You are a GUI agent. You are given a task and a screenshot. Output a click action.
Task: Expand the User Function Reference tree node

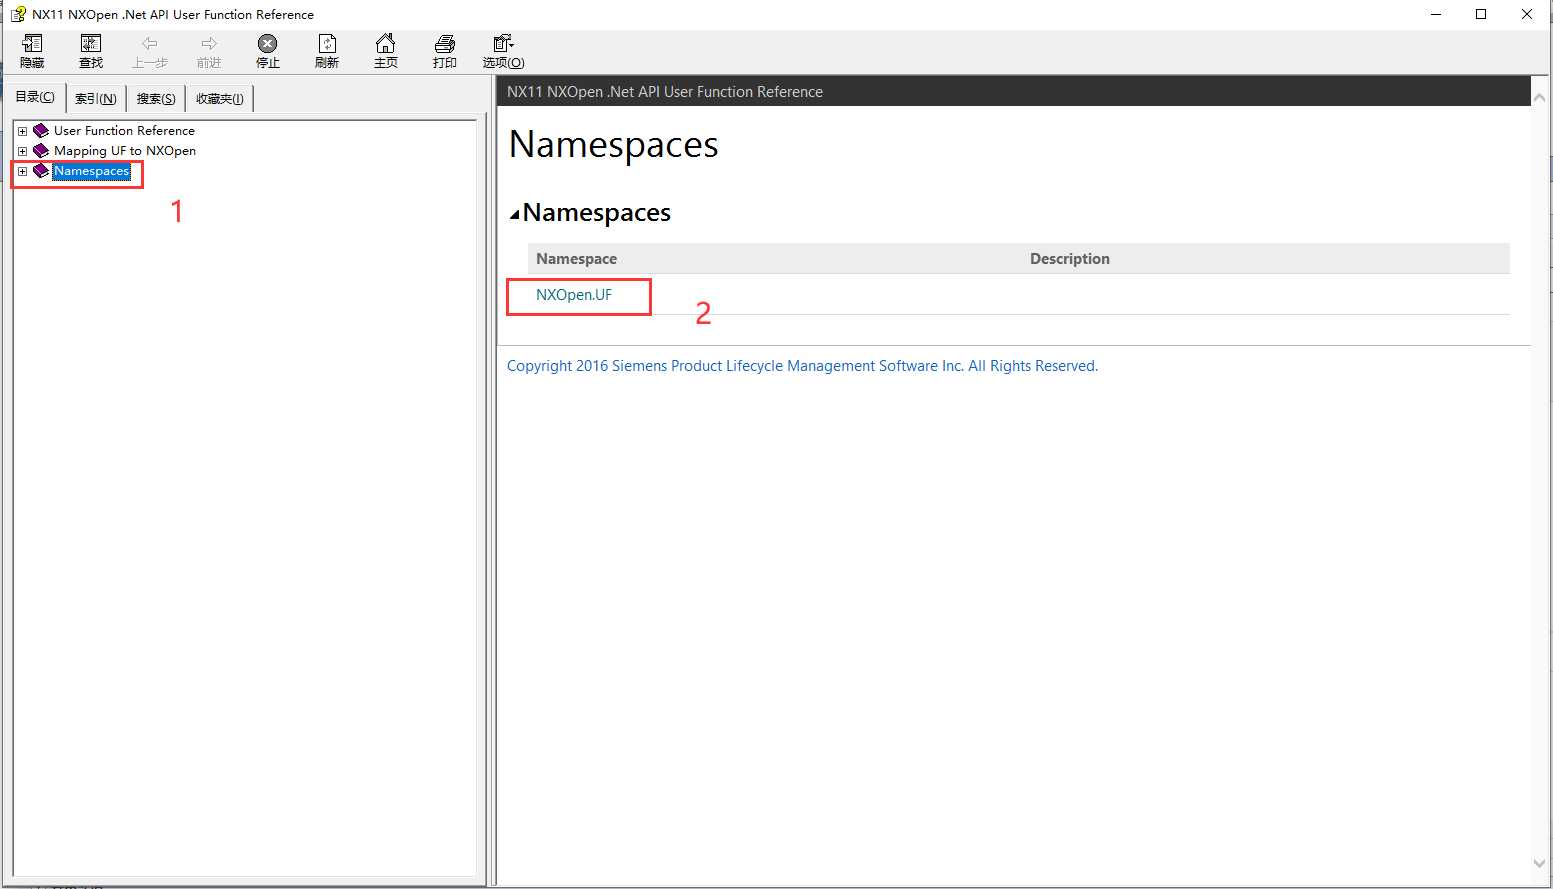coord(22,131)
